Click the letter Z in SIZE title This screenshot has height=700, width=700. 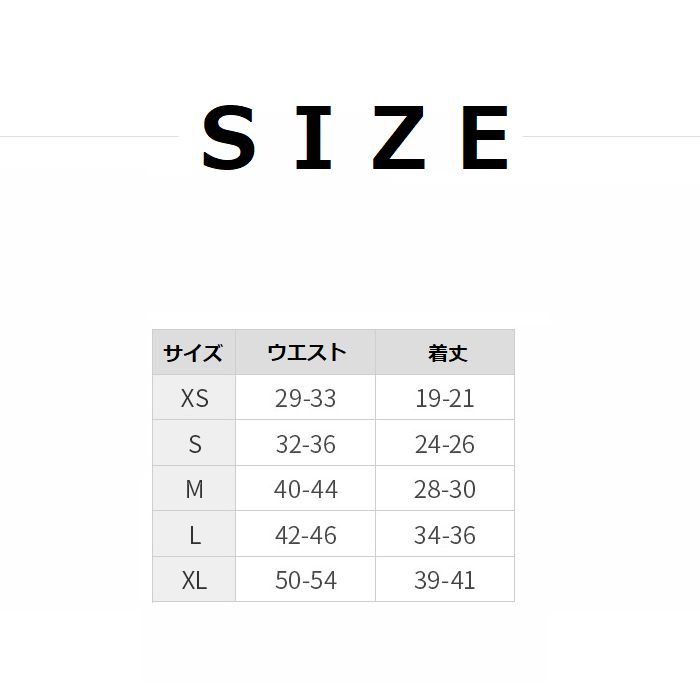[x=399, y=138]
